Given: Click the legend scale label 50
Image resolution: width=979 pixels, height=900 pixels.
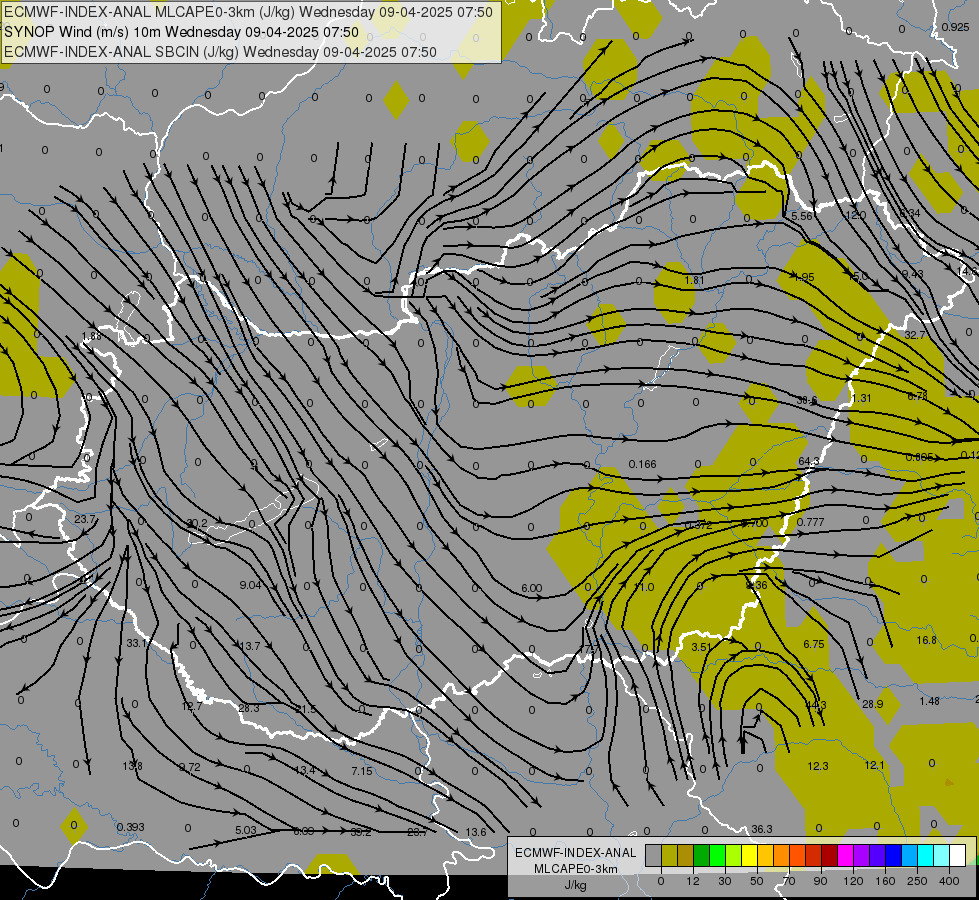Looking at the screenshot, I should click(756, 881).
